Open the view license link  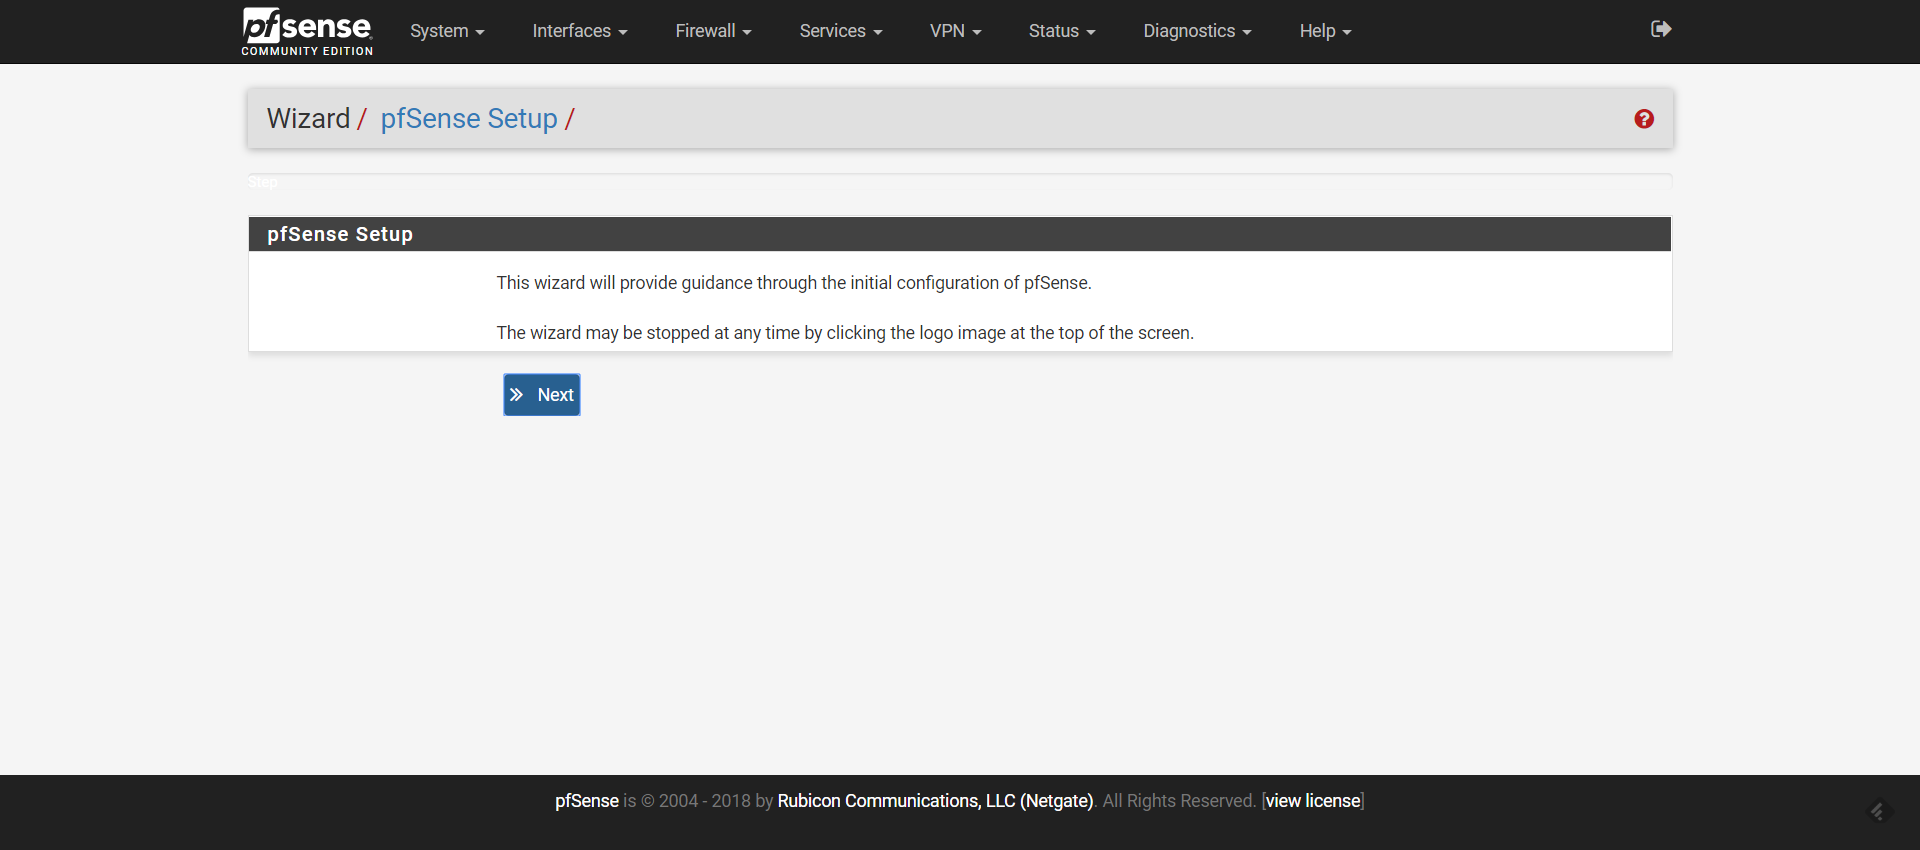click(x=1313, y=801)
